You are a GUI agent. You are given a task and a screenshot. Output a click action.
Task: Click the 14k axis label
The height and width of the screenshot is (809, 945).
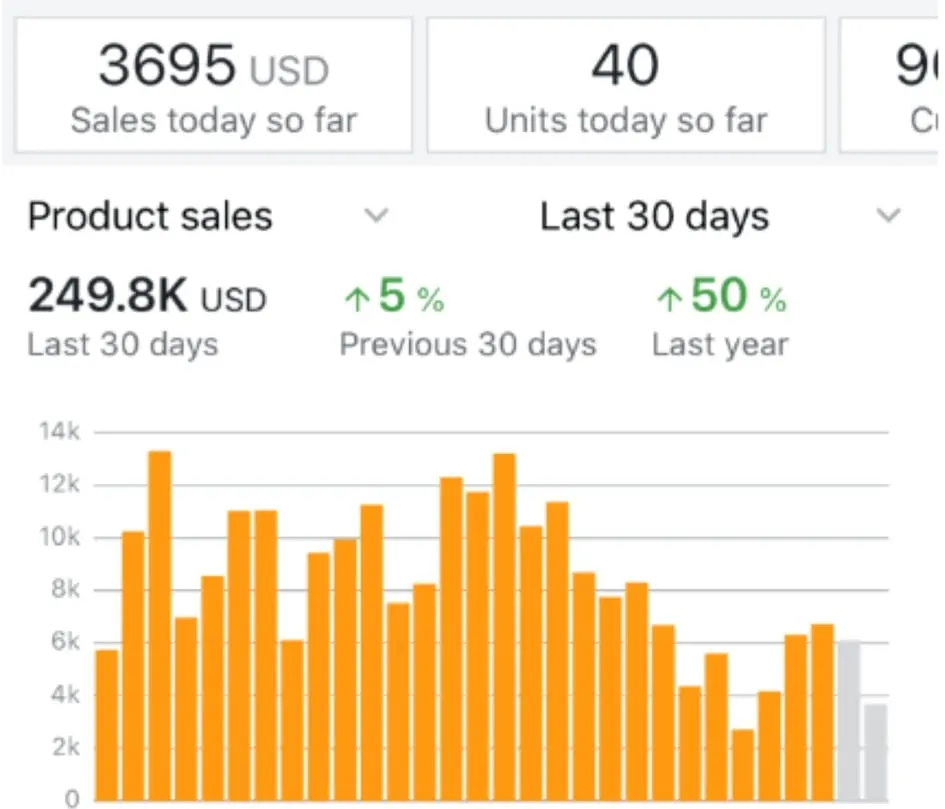point(58,432)
